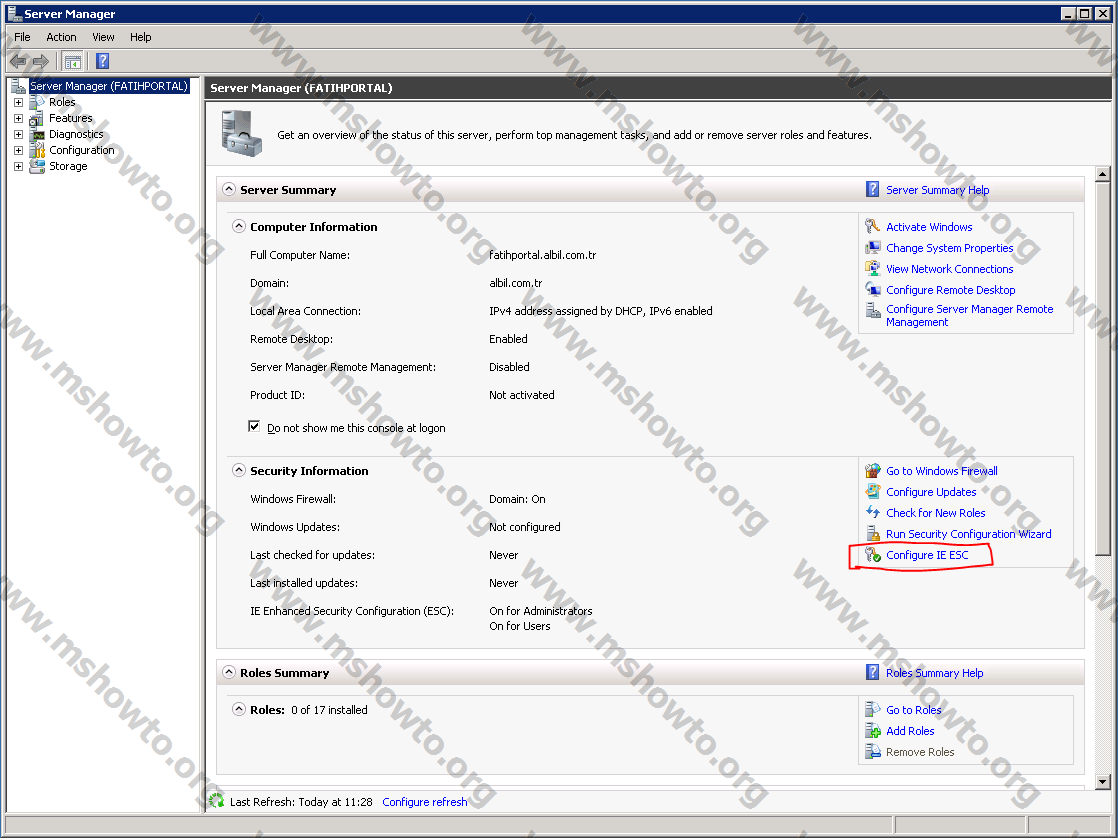The image size is (1118, 838).
Task: Click the Show/Hide Console Tree toolbar icon
Action: (73, 61)
